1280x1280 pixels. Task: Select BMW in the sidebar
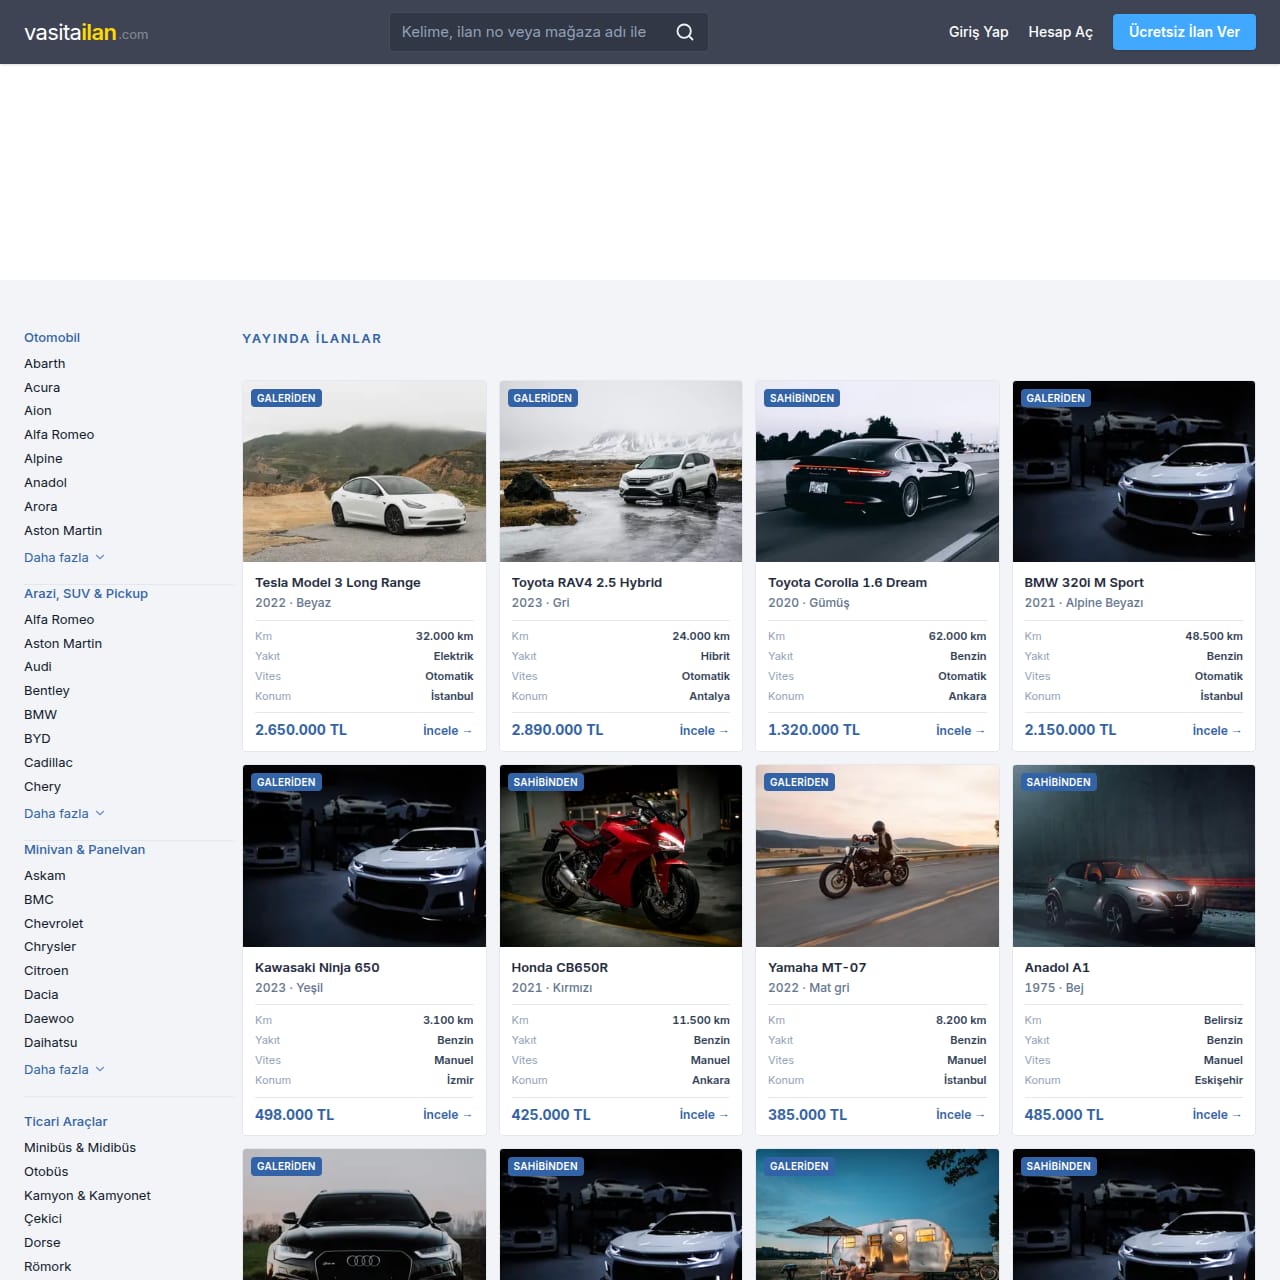coord(41,715)
